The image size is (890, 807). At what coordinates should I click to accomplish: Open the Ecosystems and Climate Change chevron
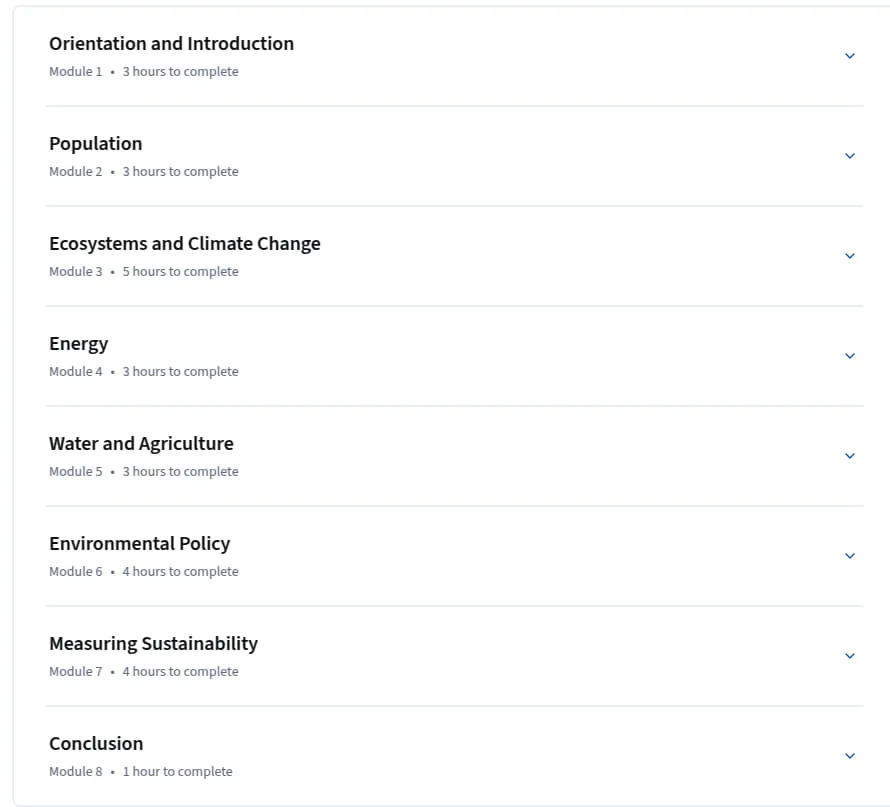tap(850, 256)
